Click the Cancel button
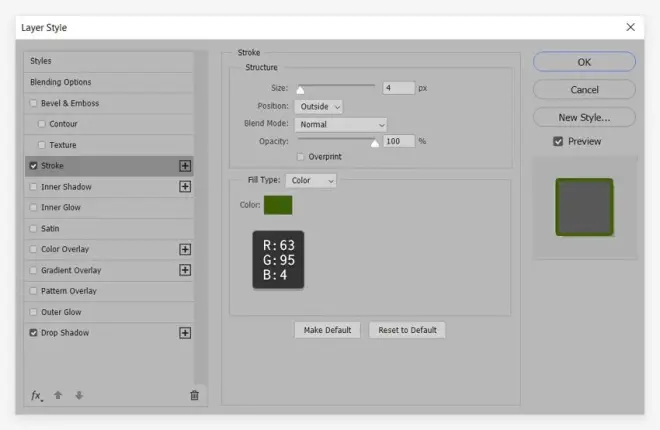660x430 pixels. (x=584, y=90)
